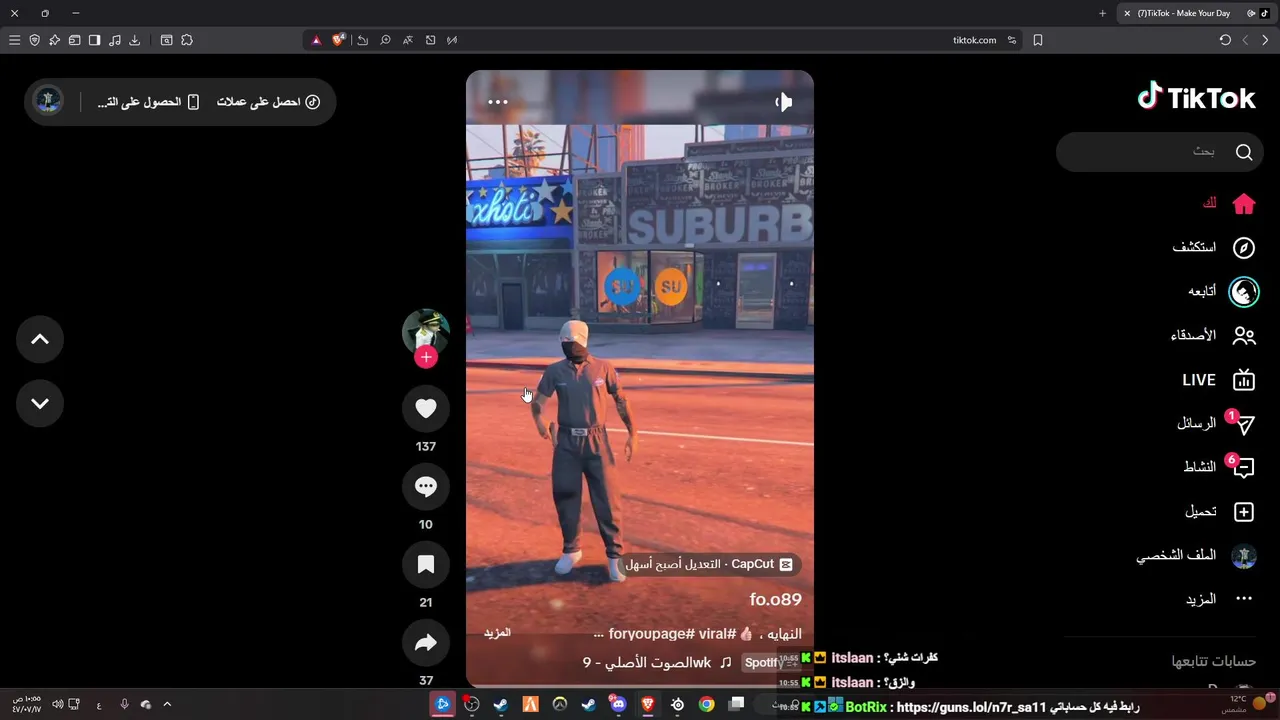Click the TikTok logo
Screen dimensions: 1280x720
pyautogui.click(x=1197, y=97)
